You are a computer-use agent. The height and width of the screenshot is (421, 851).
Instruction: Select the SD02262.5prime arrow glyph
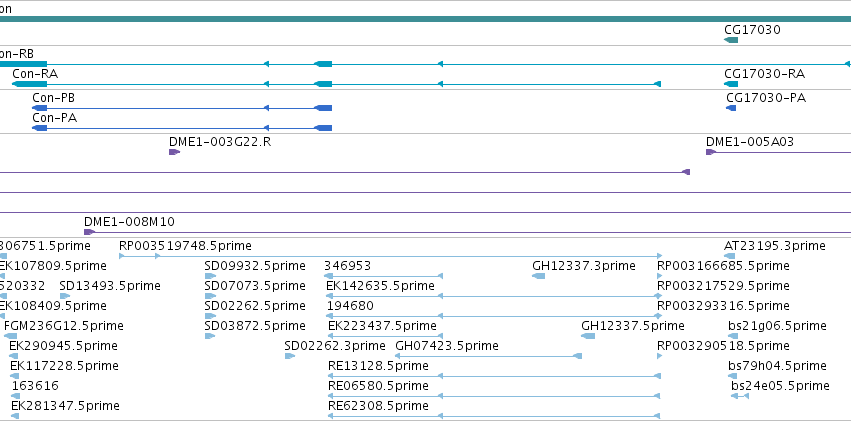(x=211, y=316)
